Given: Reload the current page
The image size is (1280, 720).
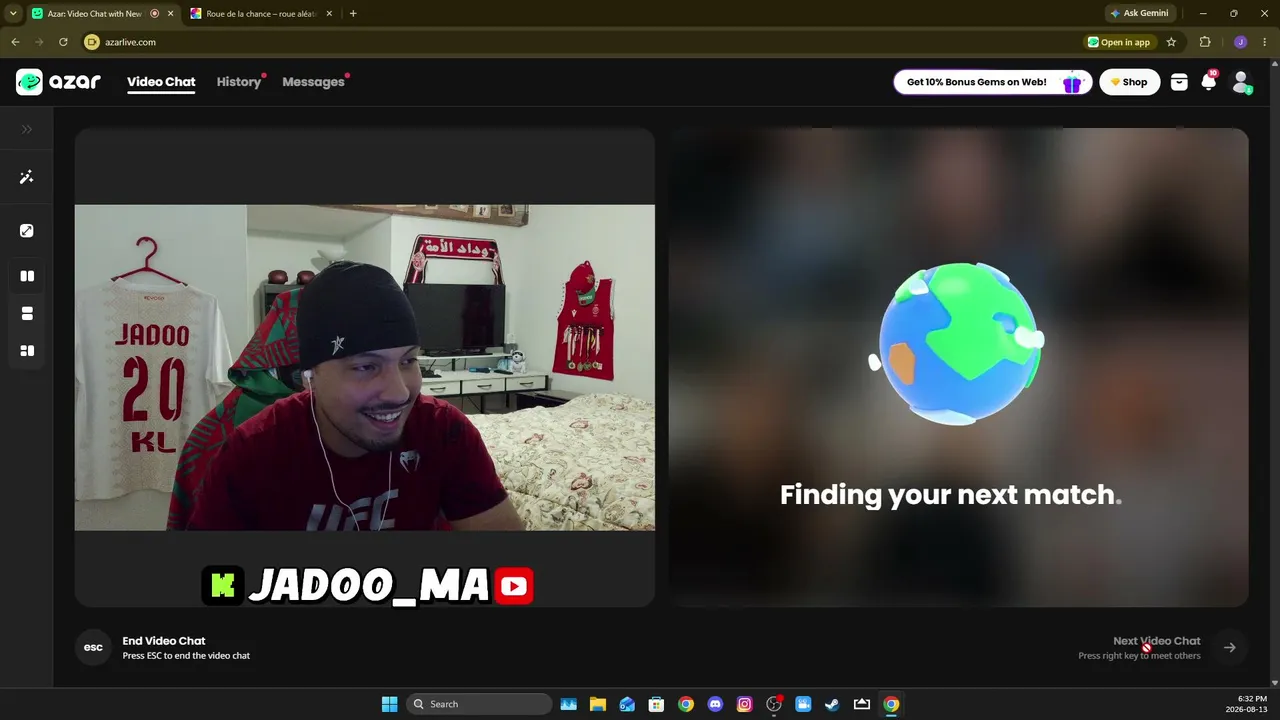Looking at the screenshot, I should click(63, 42).
